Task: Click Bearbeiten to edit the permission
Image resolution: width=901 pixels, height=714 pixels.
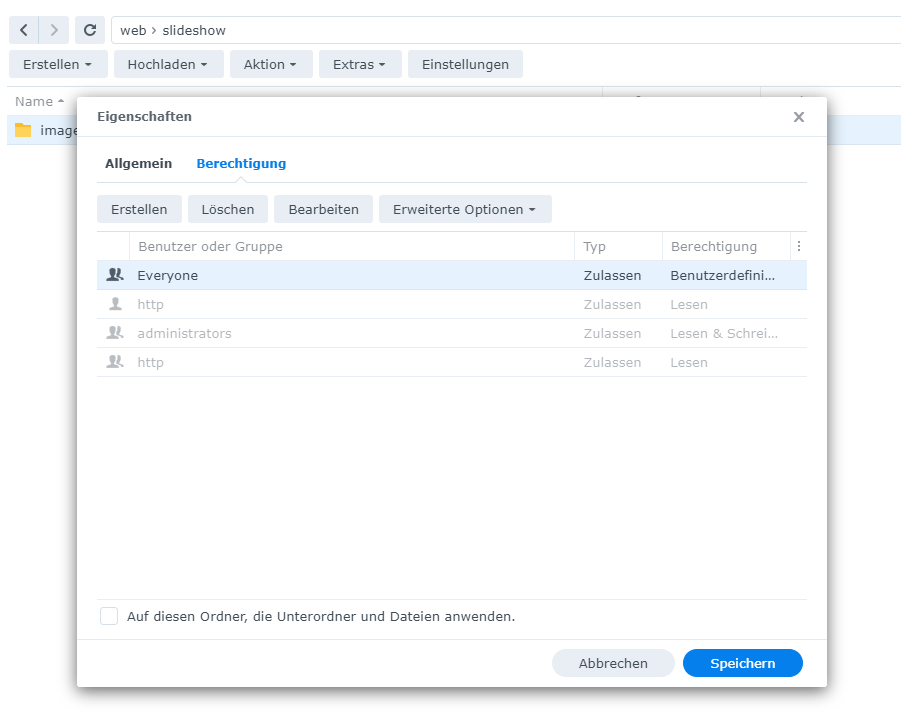Action: point(323,209)
